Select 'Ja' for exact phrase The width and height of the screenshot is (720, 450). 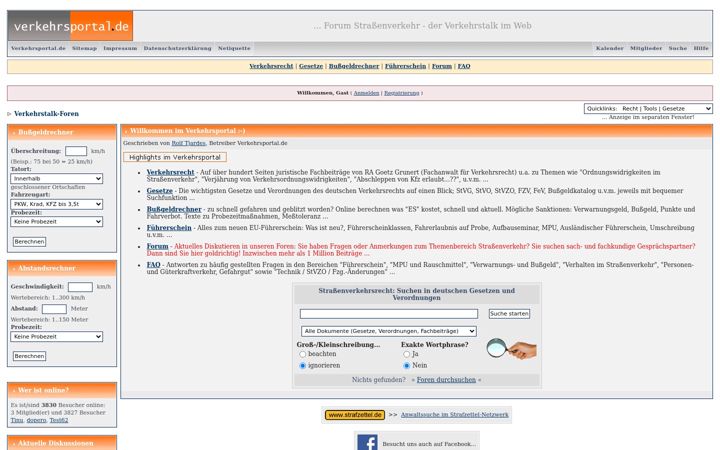[406, 354]
